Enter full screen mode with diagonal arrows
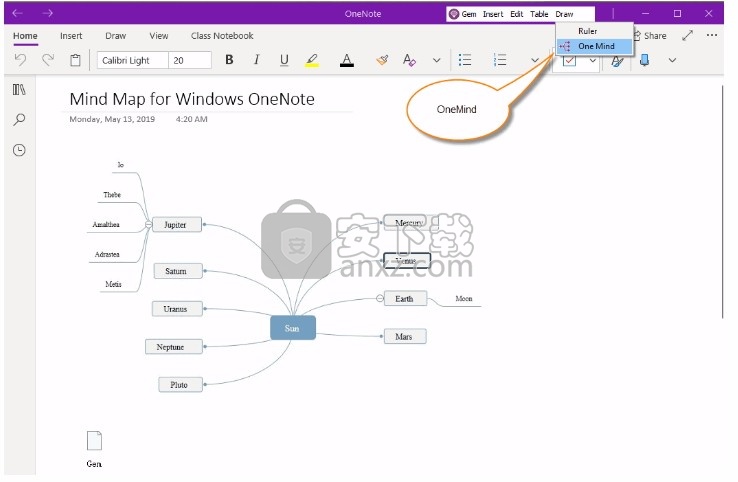Image resolution: width=738 pixels, height=482 pixels. pyautogui.click(x=688, y=35)
